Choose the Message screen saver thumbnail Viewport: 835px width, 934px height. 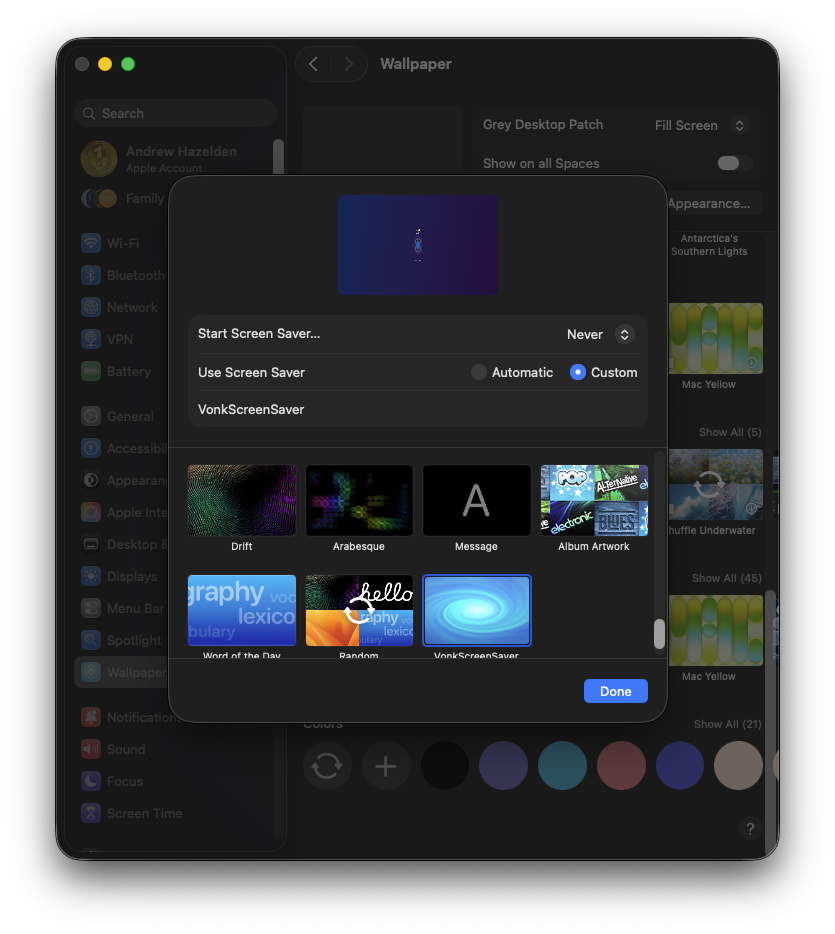[476, 500]
